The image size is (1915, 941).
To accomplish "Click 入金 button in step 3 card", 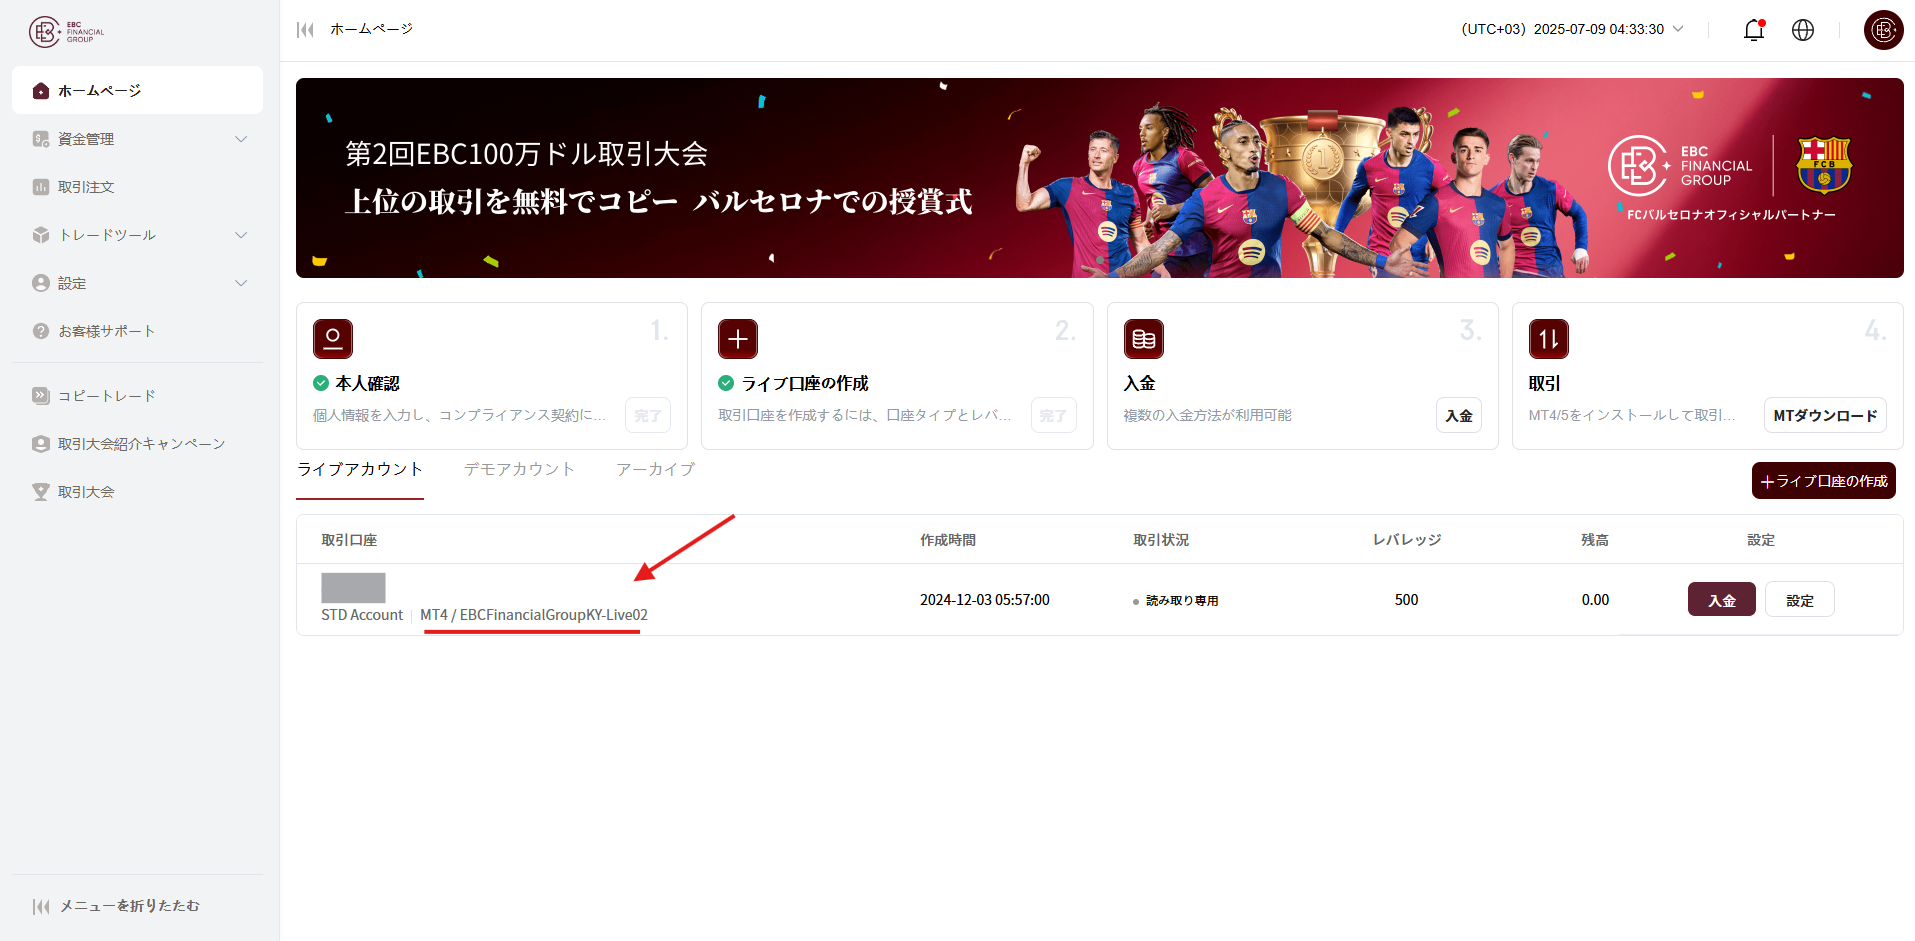I will tap(1459, 415).
